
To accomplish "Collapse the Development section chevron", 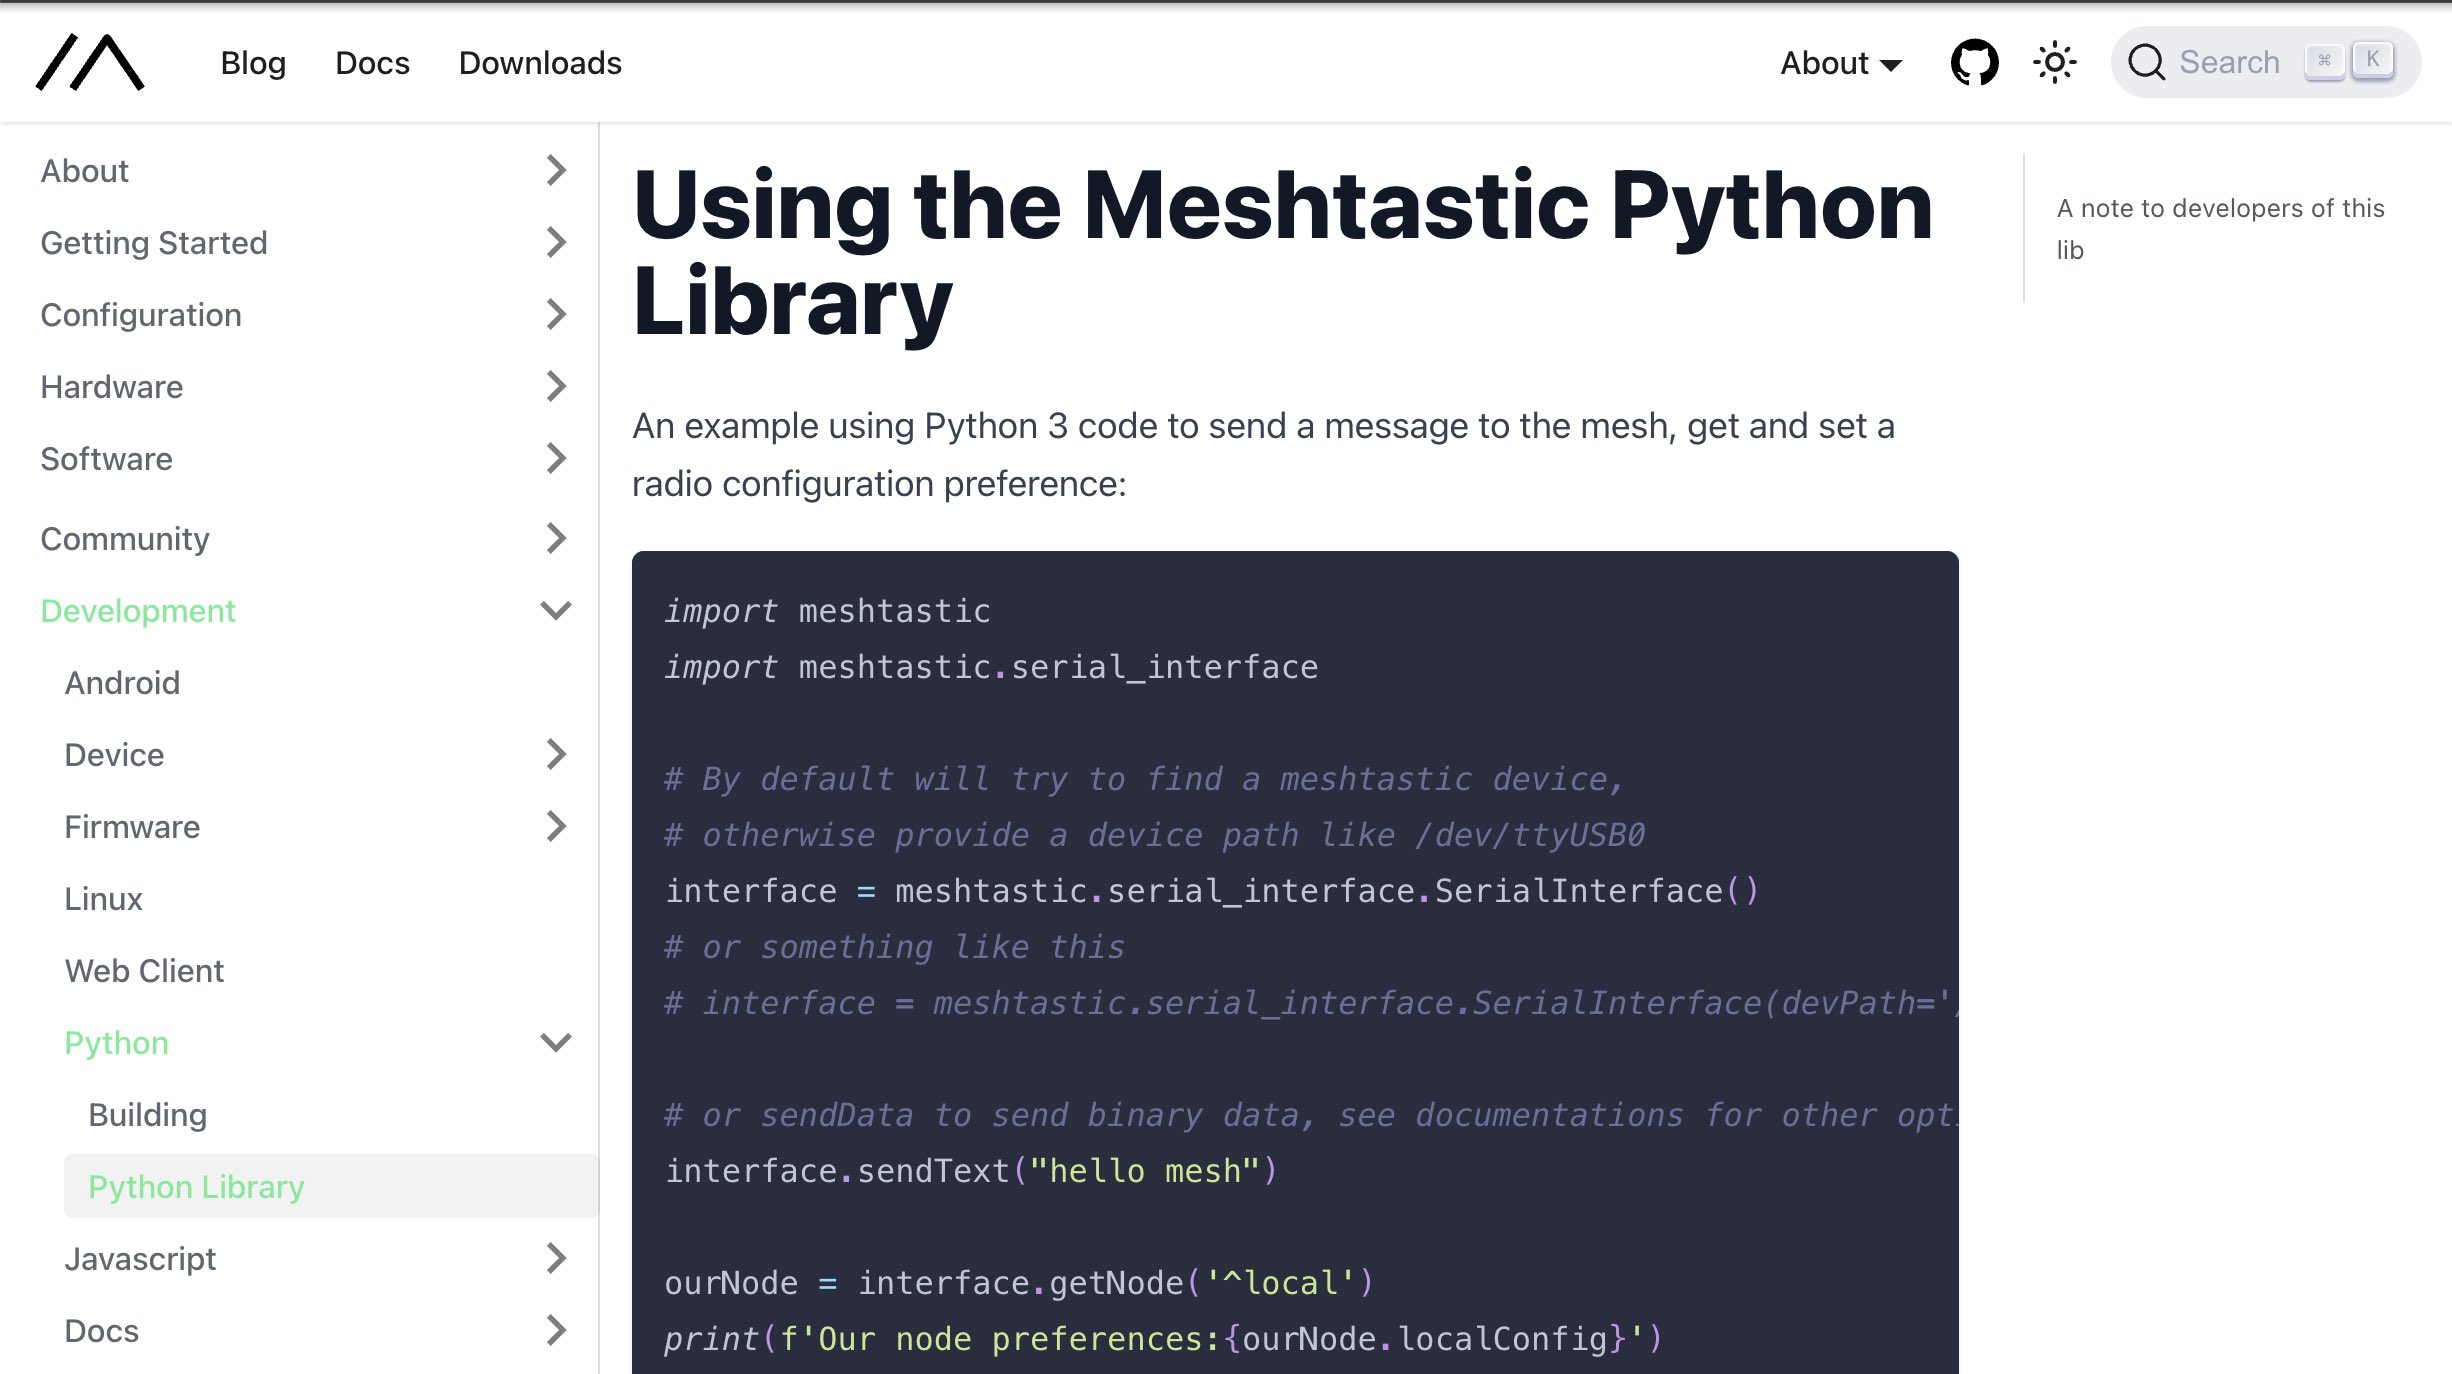I will point(556,610).
